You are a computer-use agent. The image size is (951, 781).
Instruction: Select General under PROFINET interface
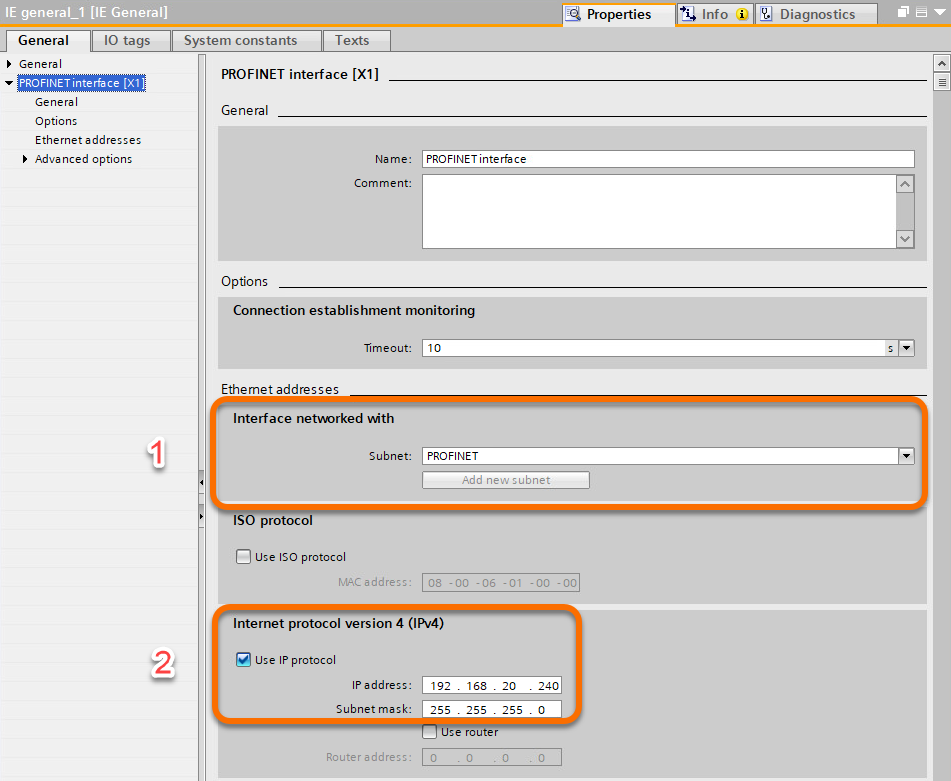[x=56, y=102]
